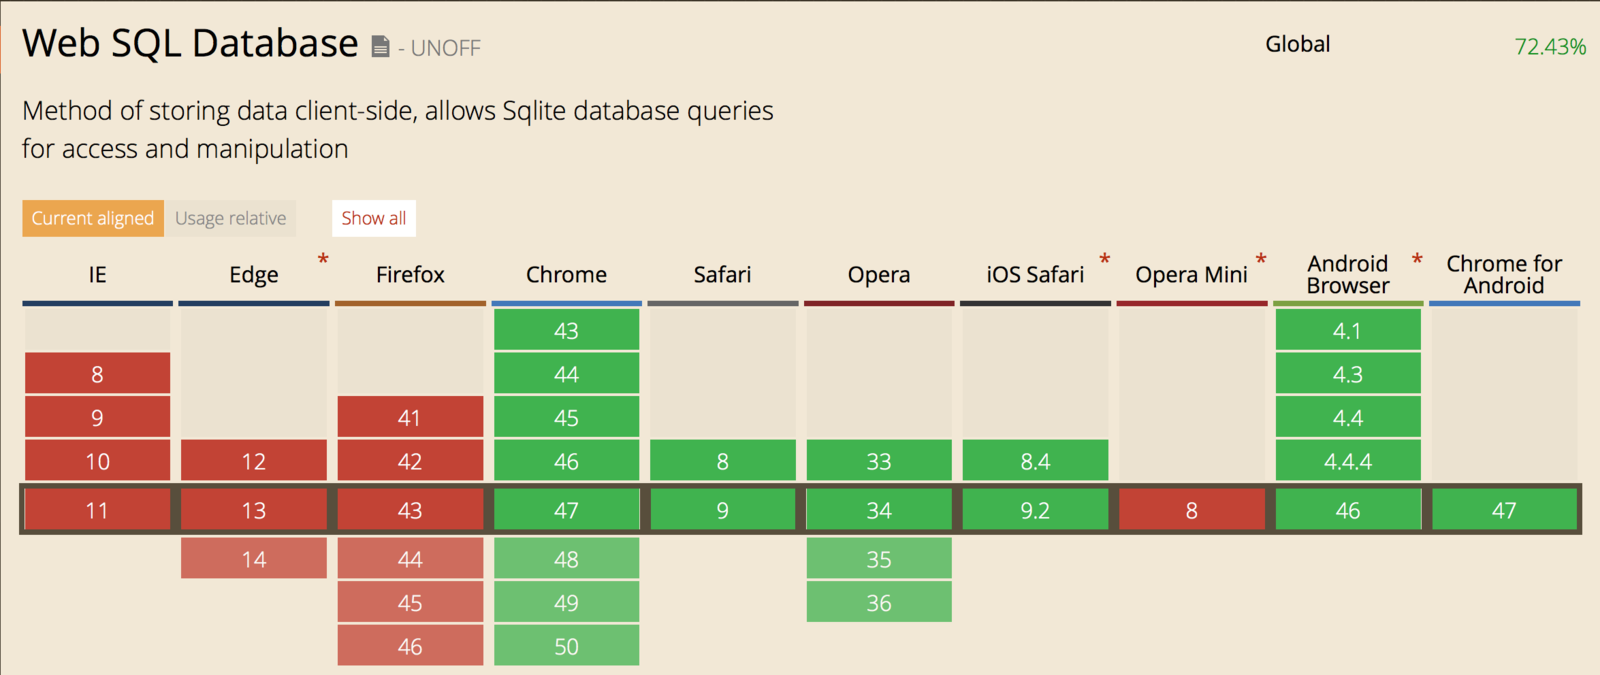Select the Safari 8 cell
Screen dimensions: 1600x675
(722, 461)
